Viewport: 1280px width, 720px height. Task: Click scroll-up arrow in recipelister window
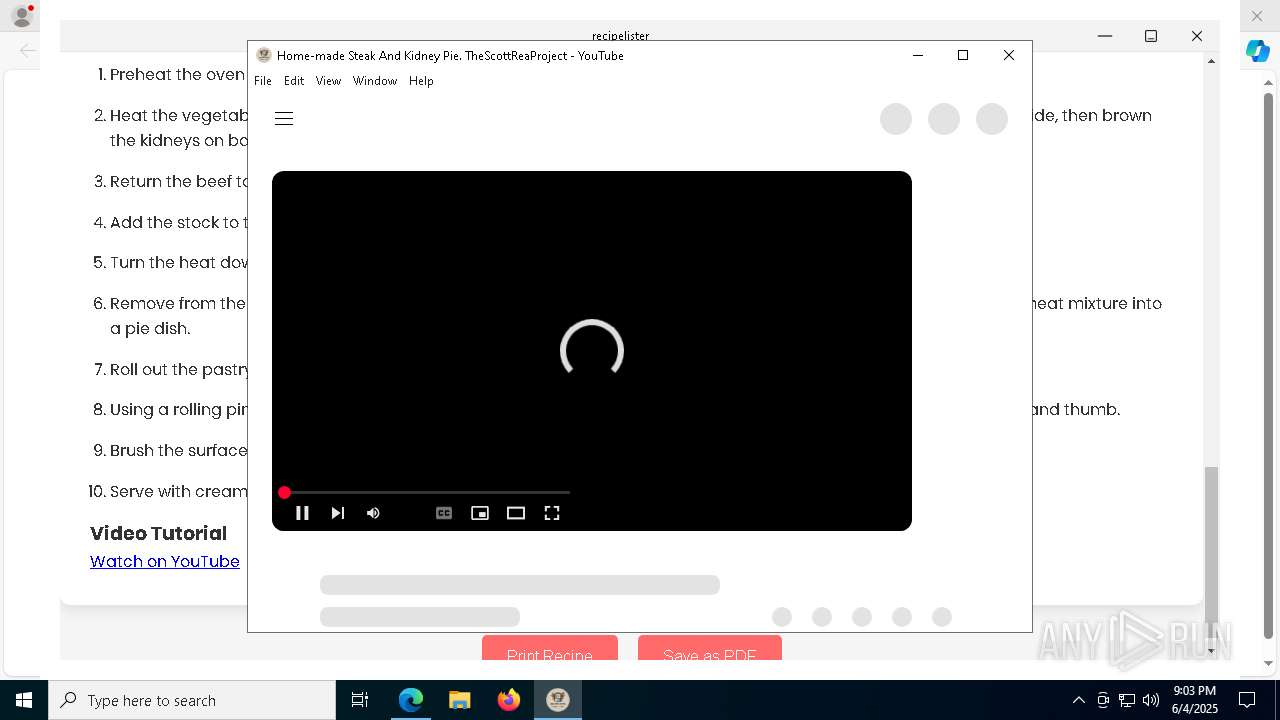[1211, 61]
